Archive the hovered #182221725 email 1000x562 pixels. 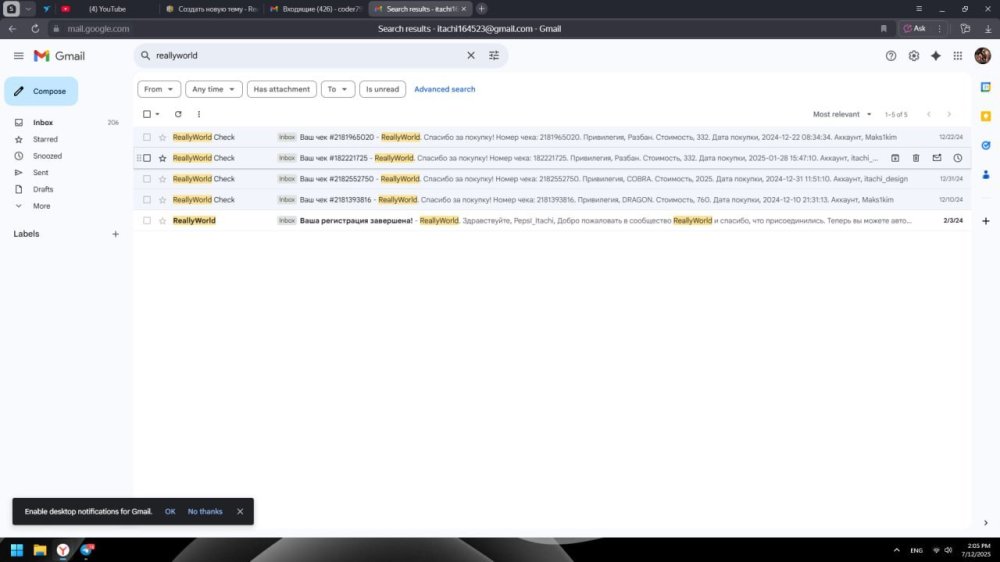[895, 158]
